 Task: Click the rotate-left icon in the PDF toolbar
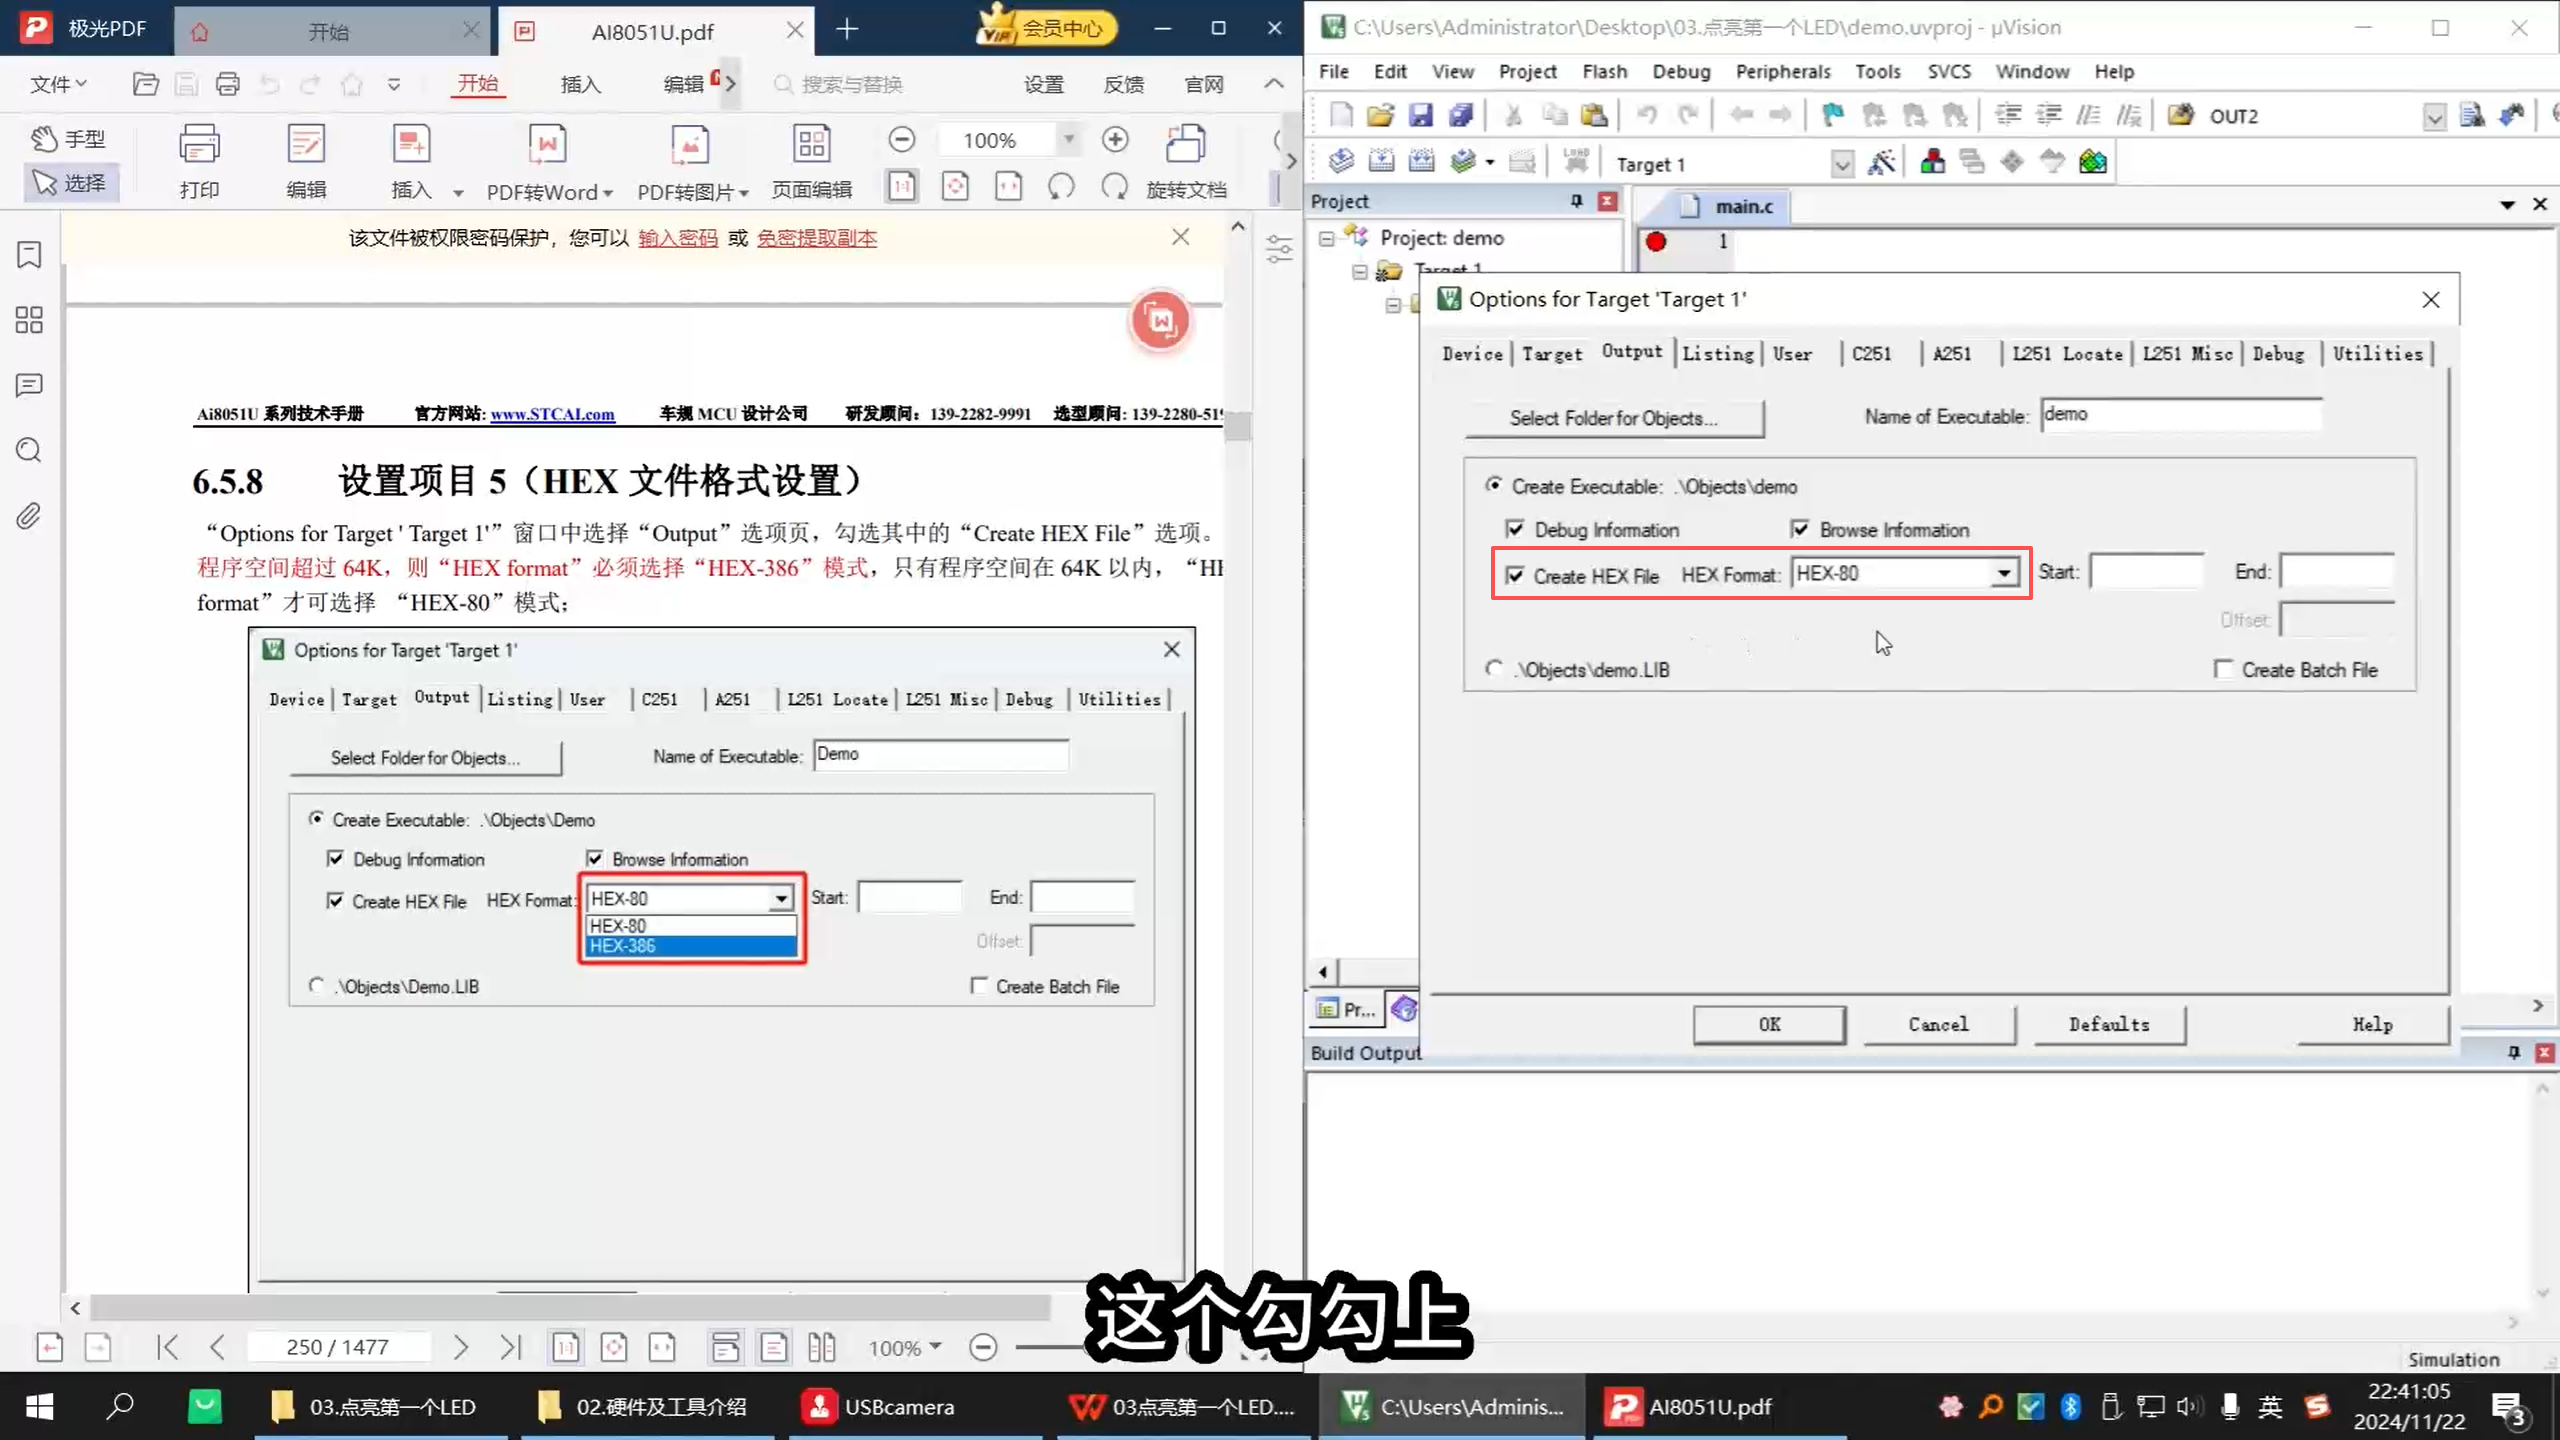[1062, 186]
